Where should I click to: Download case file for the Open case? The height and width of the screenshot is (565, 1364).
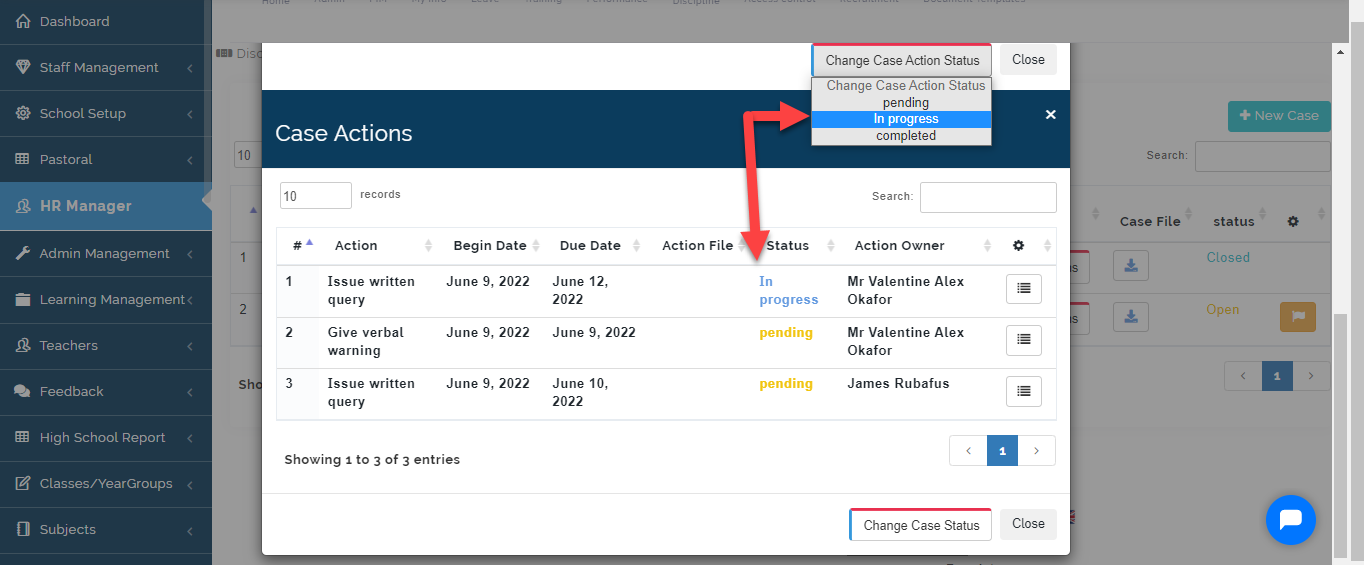[x=1131, y=316]
